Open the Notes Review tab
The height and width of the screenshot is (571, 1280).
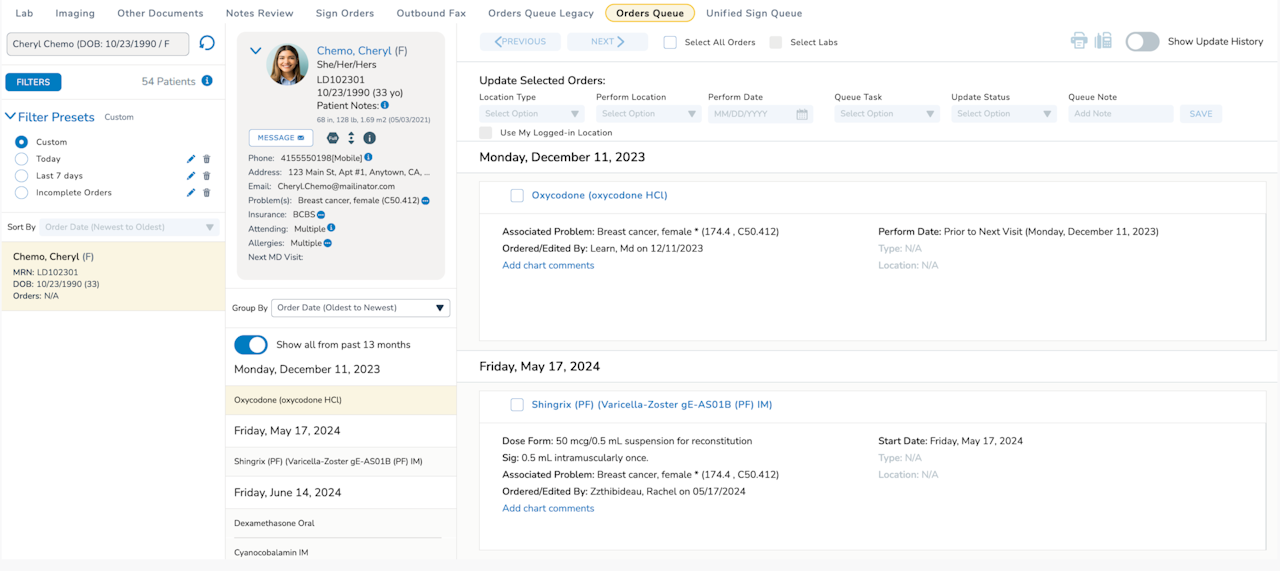tap(259, 14)
